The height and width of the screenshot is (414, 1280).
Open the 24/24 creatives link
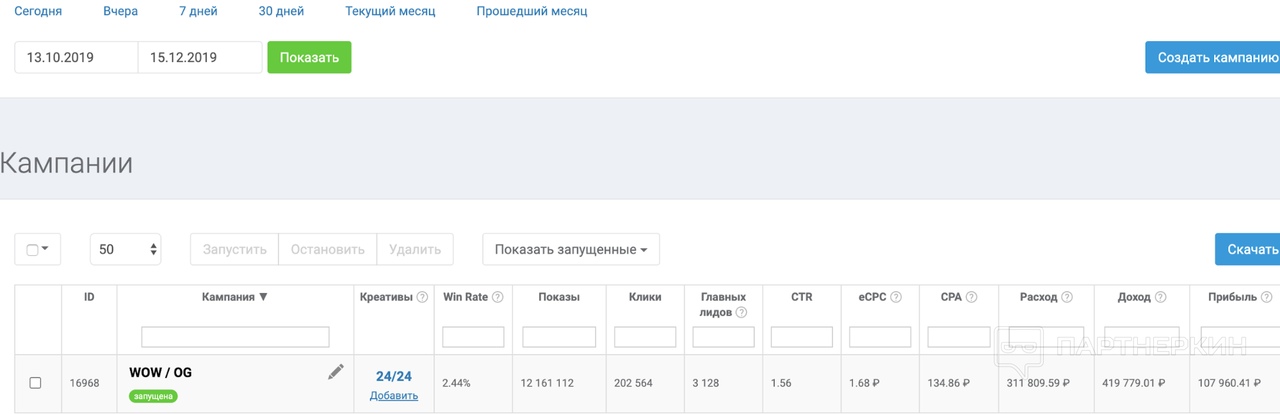pos(394,376)
